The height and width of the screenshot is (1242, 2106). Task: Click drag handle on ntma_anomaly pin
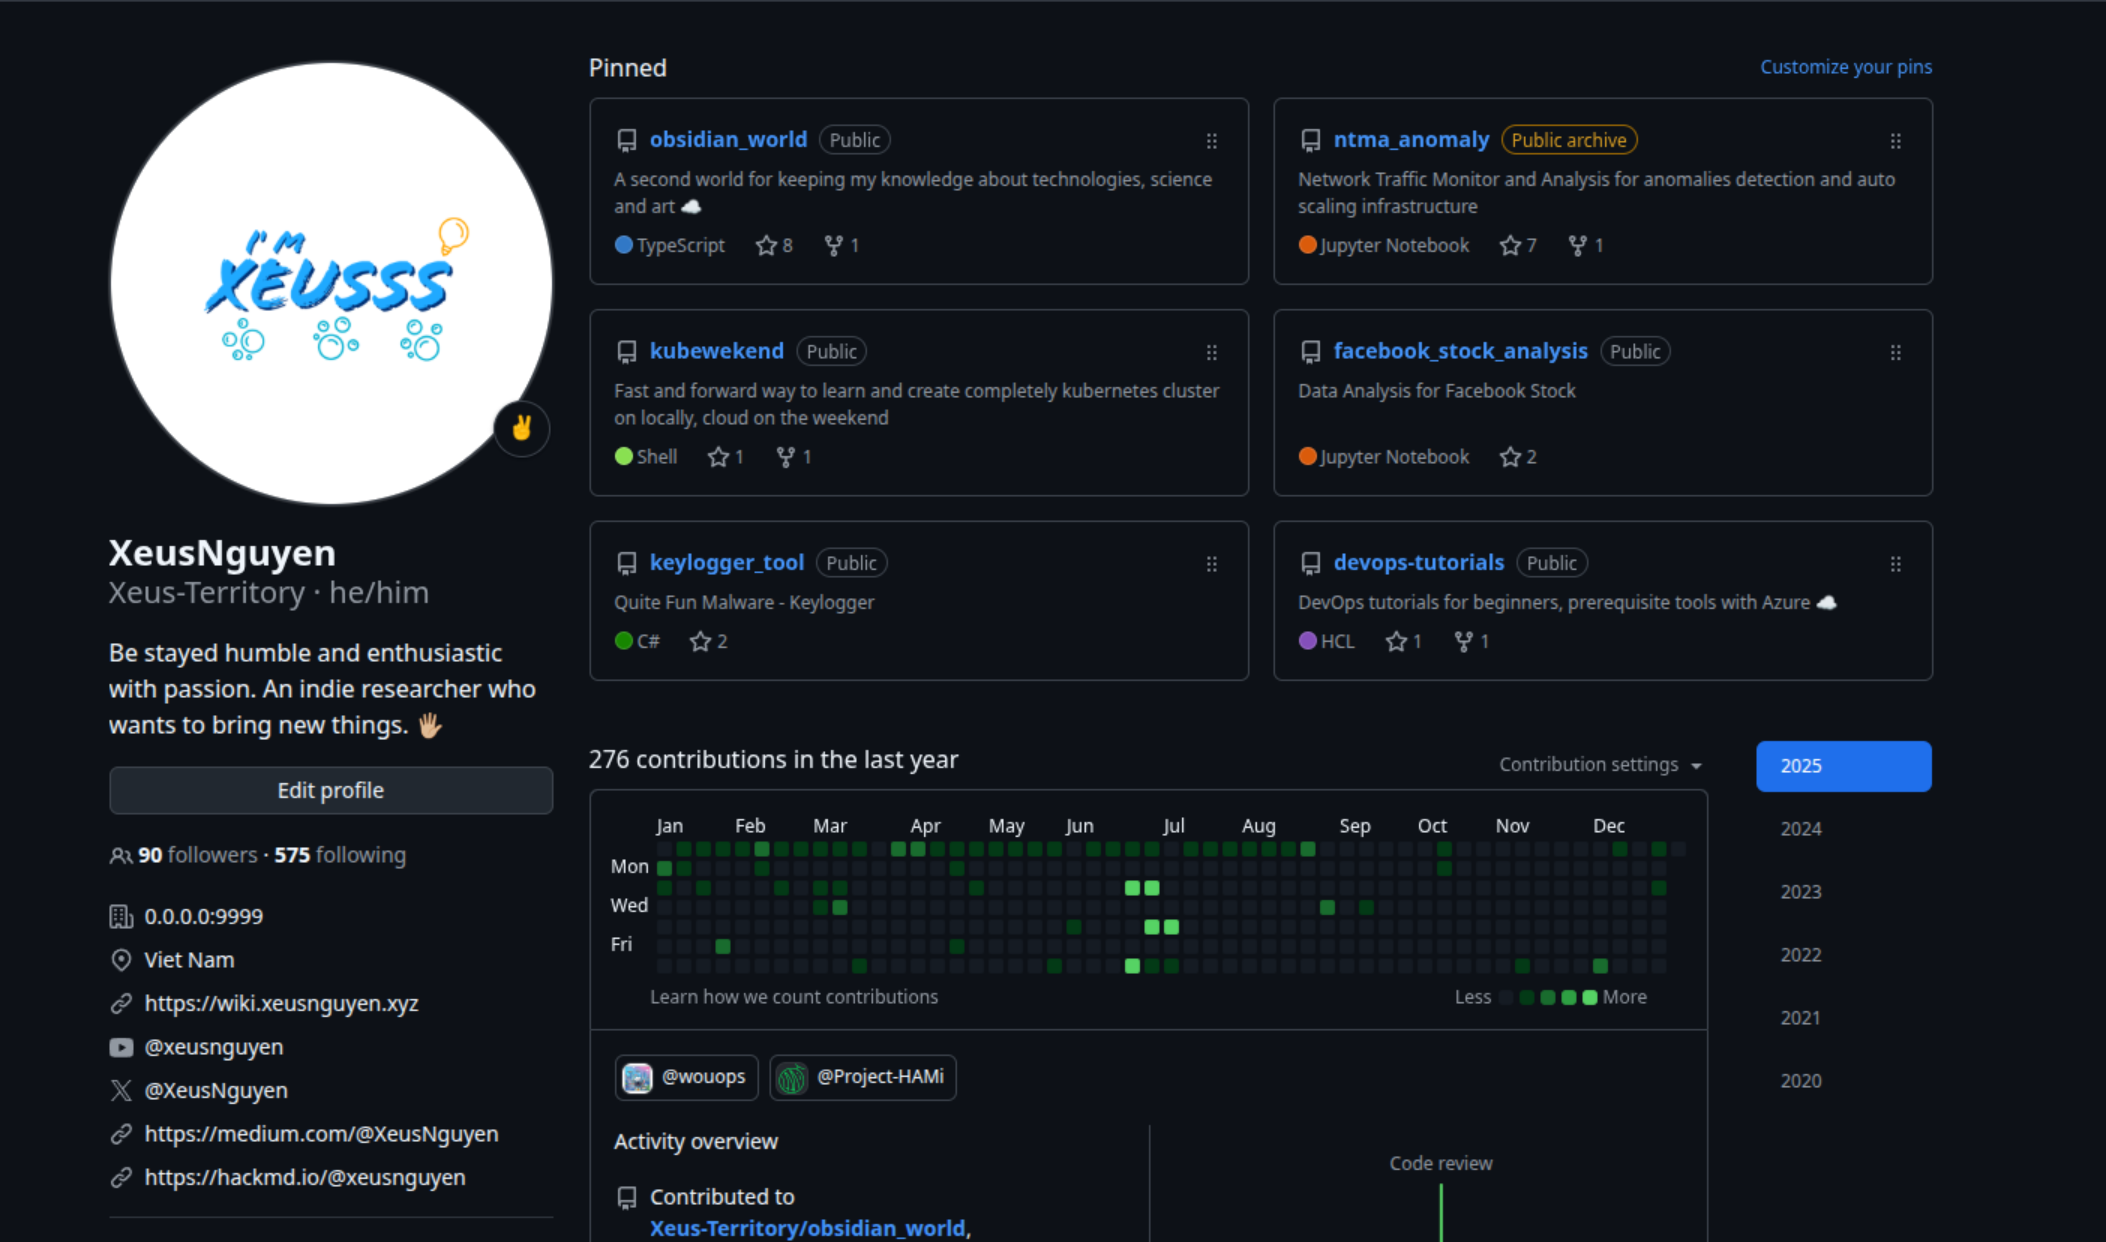click(x=1895, y=141)
